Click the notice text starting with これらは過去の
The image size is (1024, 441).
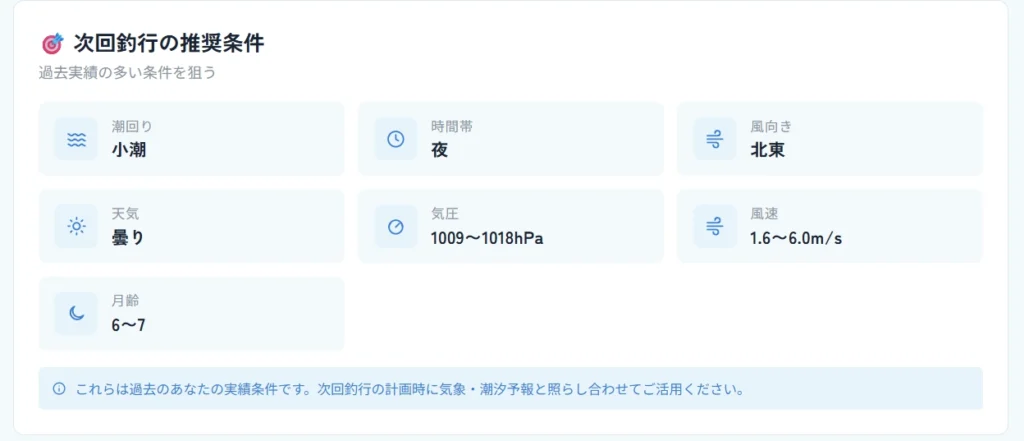point(410,388)
